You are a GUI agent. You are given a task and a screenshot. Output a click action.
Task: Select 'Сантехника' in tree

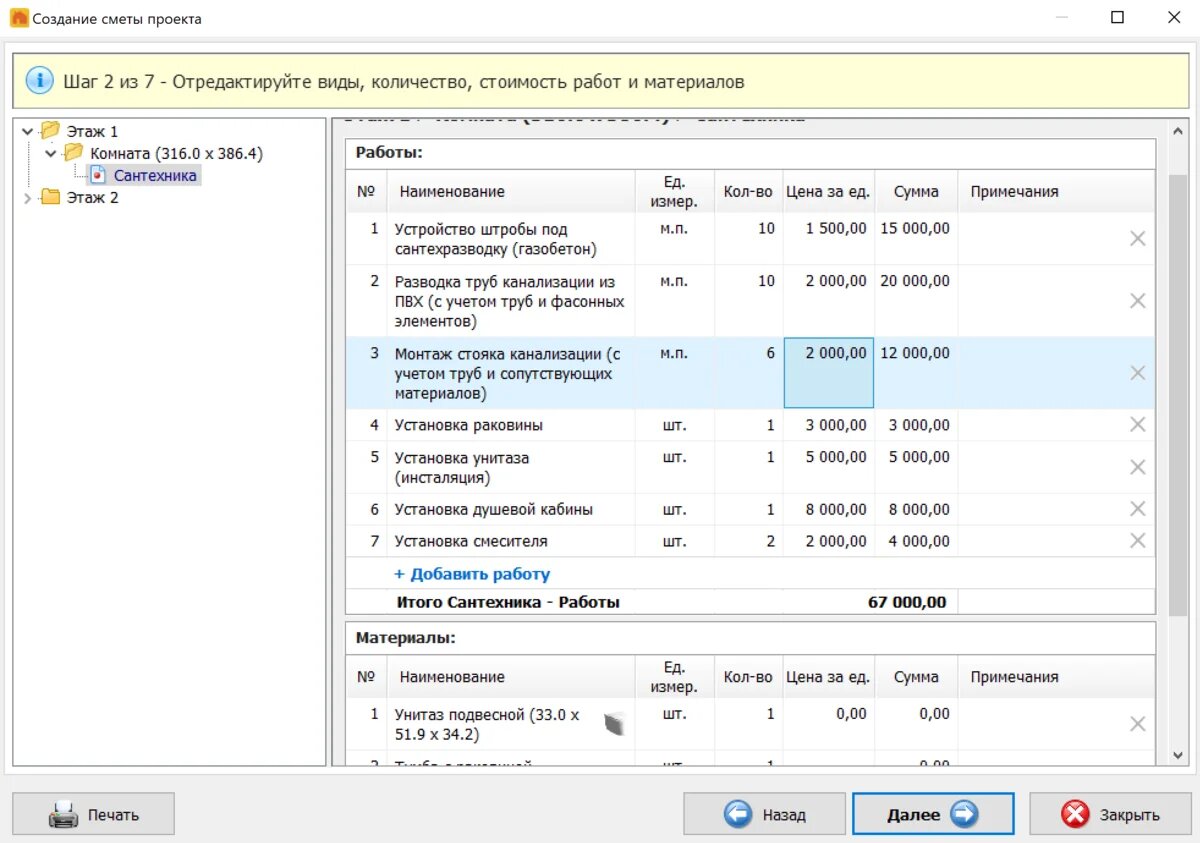pos(155,175)
